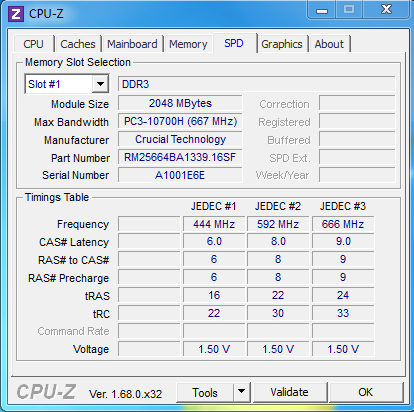This screenshot has height=412, width=414.
Task: Select the 6.0 CAS# Latency value
Action: click(x=214, y=241)
